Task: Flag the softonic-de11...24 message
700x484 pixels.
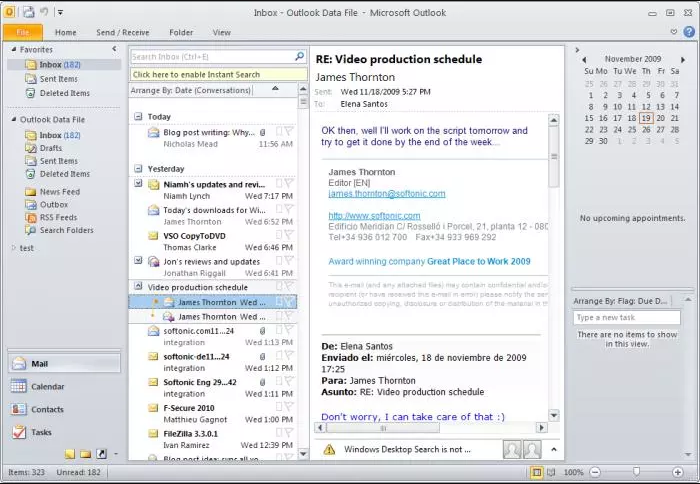Action: pos(289,355)
